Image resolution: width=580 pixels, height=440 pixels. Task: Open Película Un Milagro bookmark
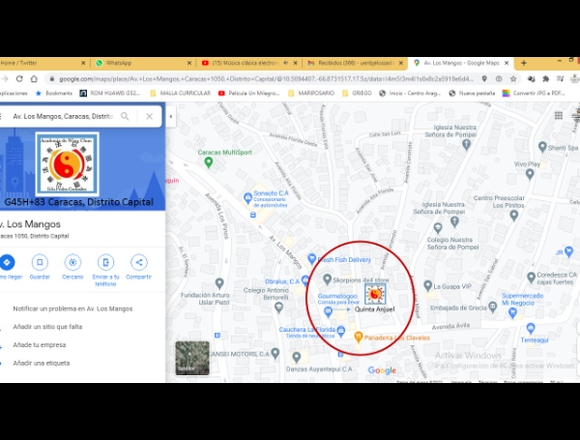249,93
